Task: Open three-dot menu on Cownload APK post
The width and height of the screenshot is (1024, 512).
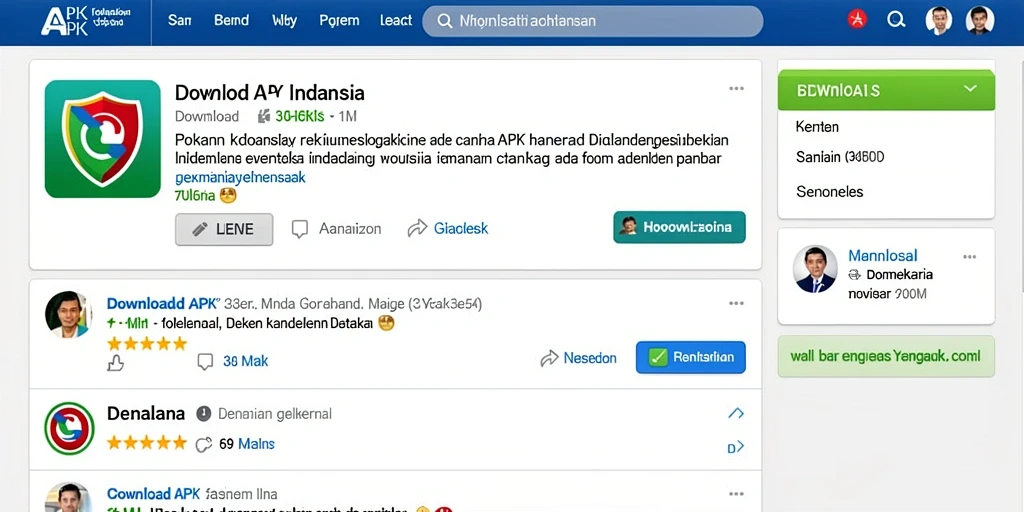Action: (x=736, y=494)
